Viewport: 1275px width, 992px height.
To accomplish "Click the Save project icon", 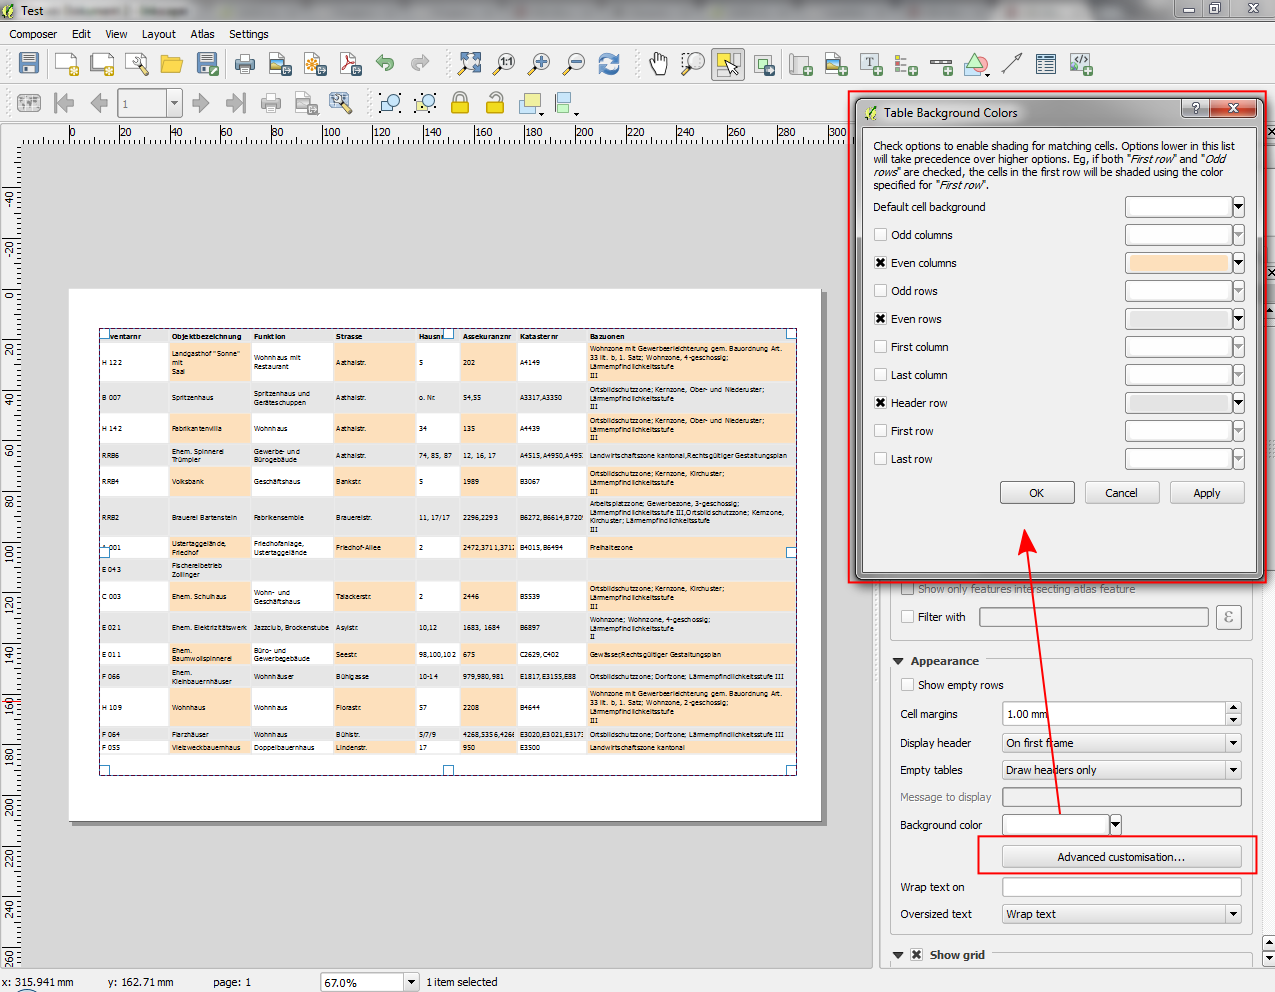I will point(29,64).
